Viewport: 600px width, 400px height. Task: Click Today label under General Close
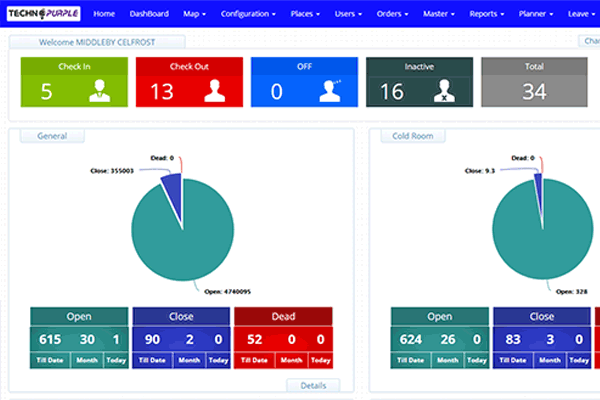click(218, 360)
